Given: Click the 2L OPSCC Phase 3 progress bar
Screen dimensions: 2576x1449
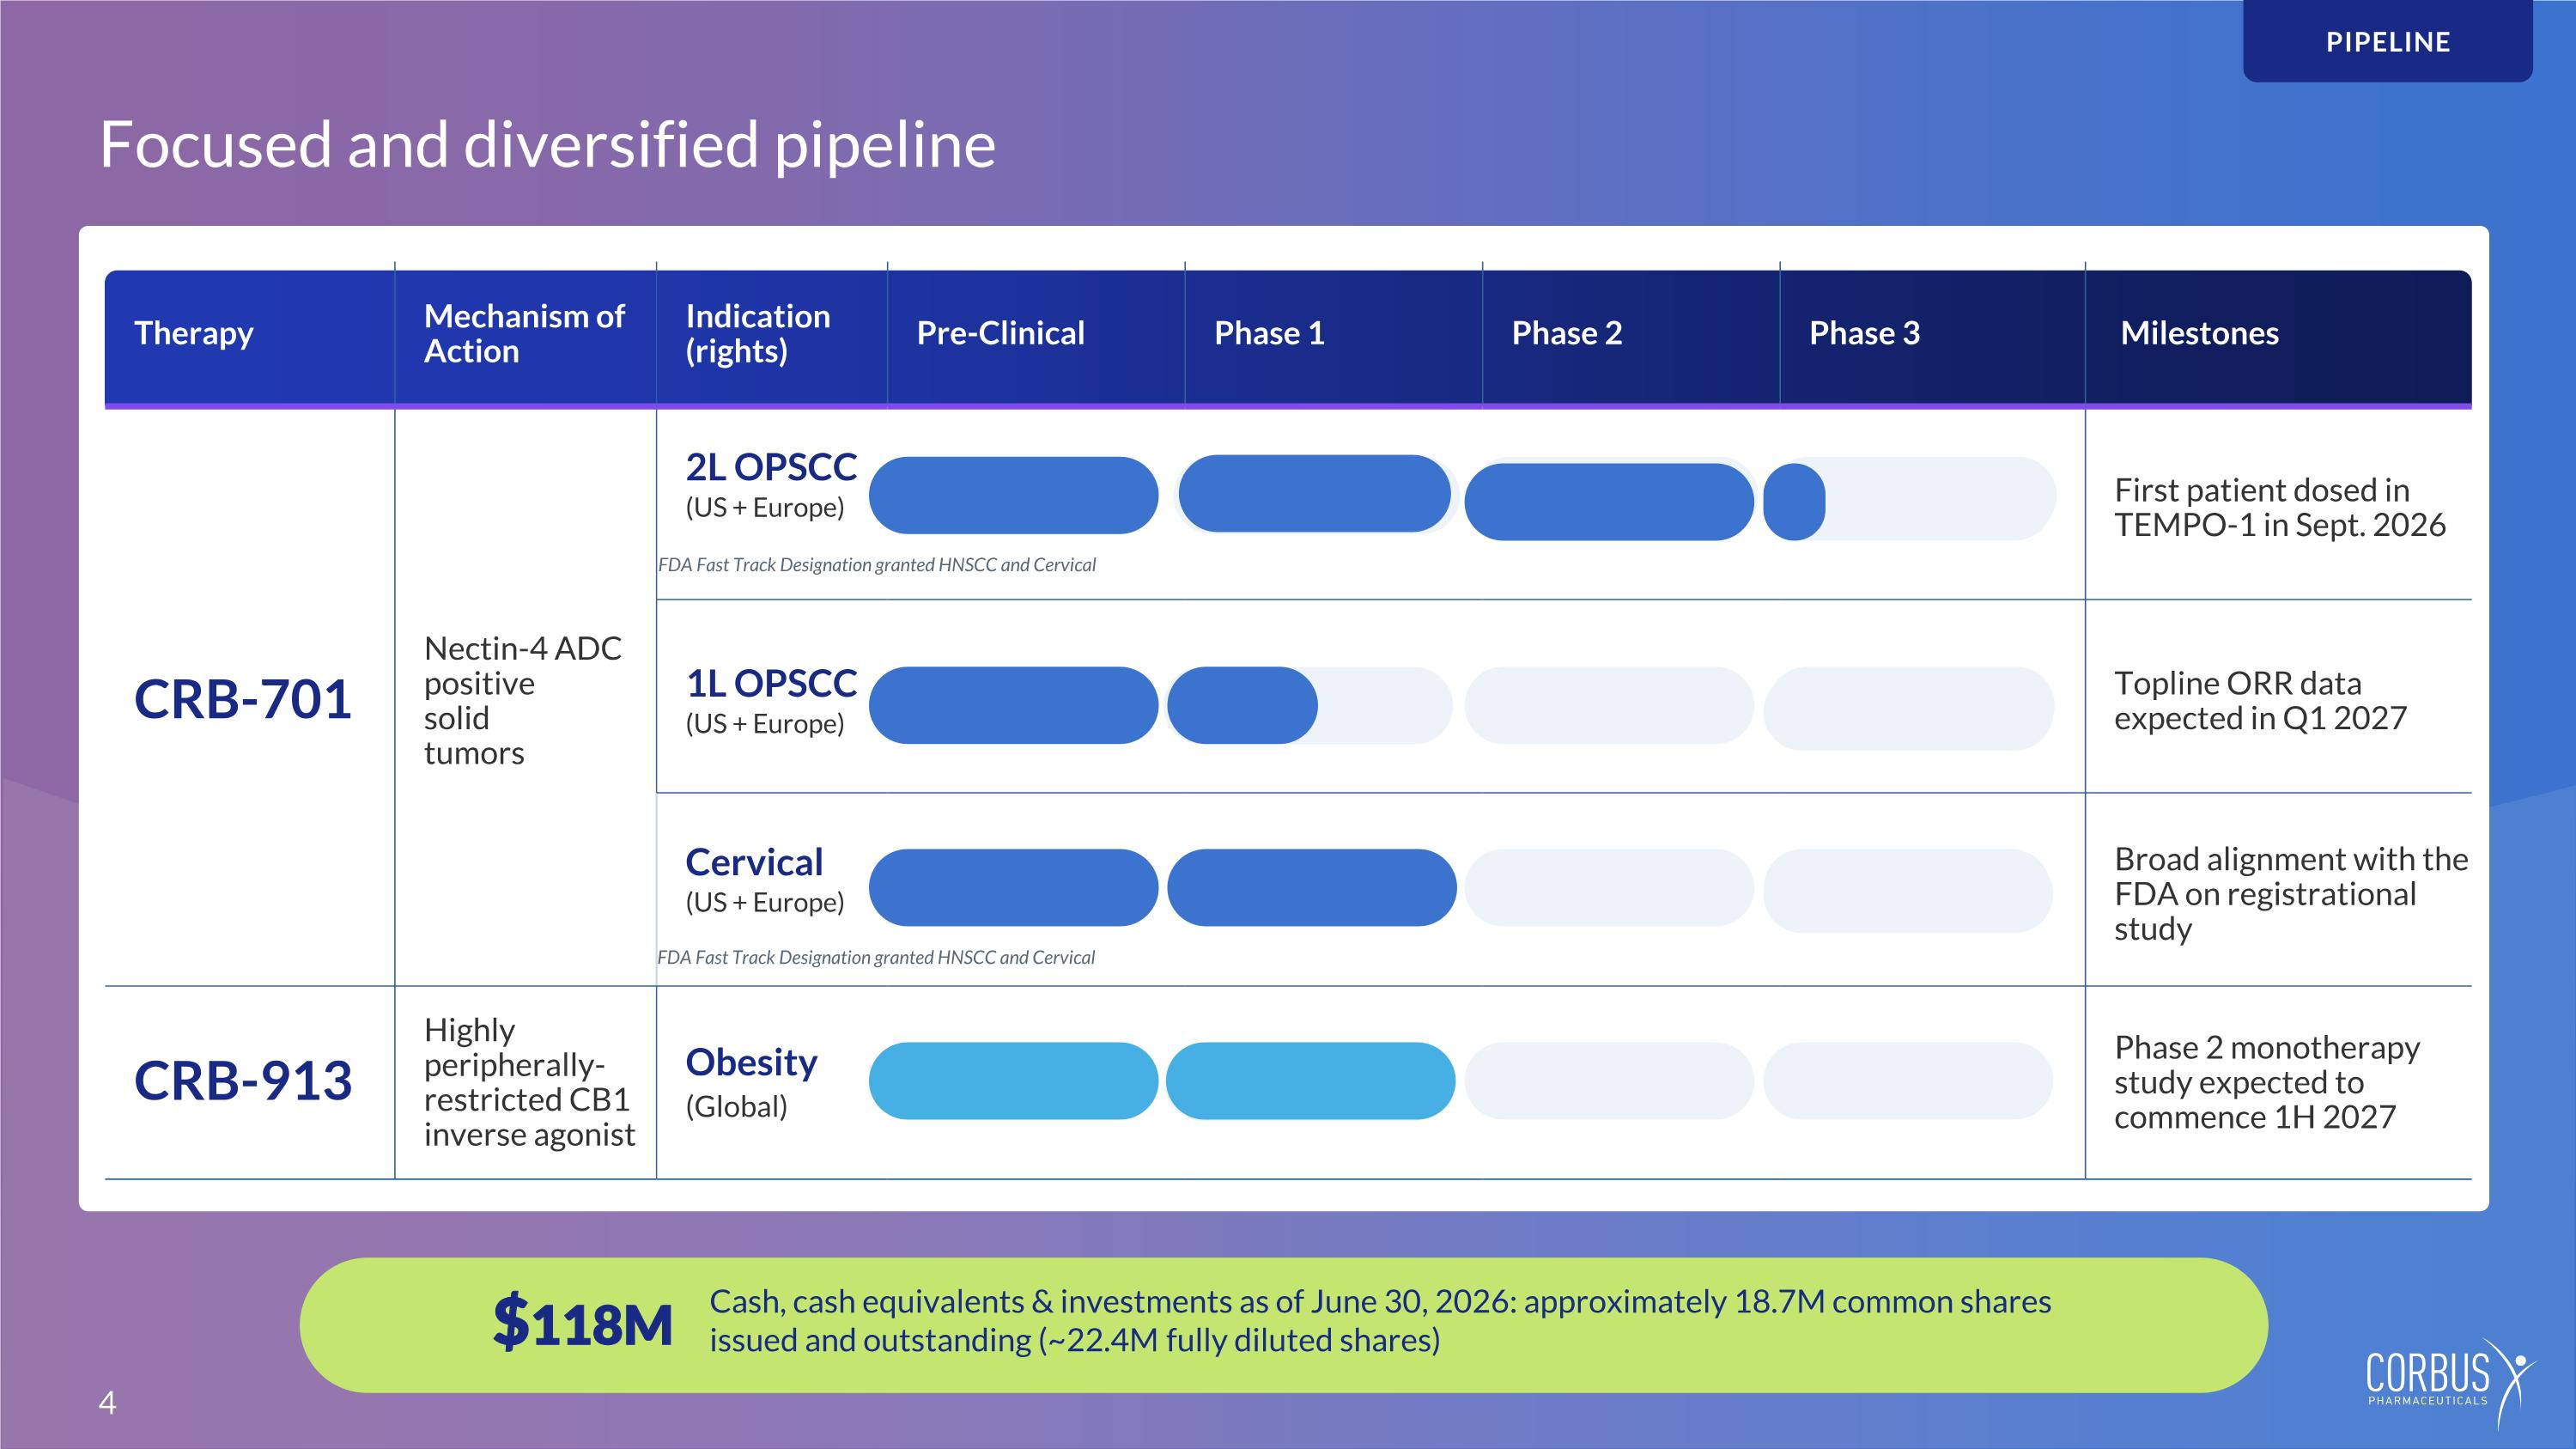Looking at the screenshot, I should coord(1909,499).
